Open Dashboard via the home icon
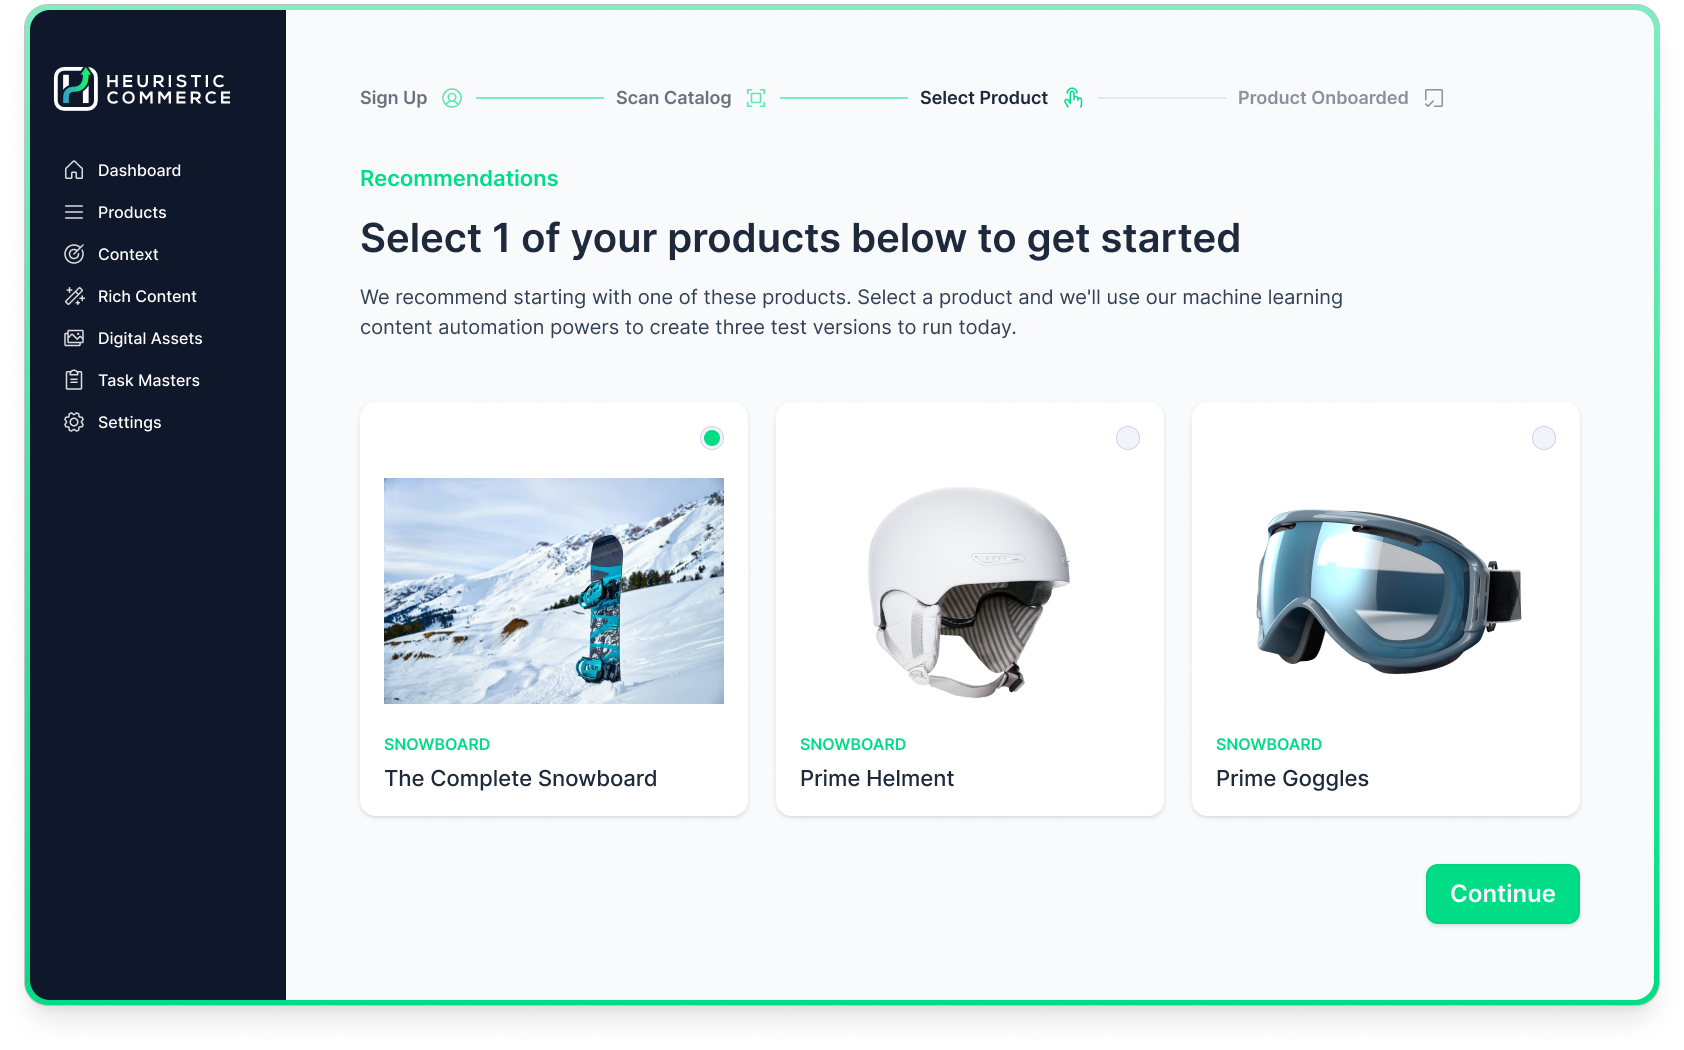Image resolution: width=1684 pixels, height=1050 pixels. (x=74, y=170)
